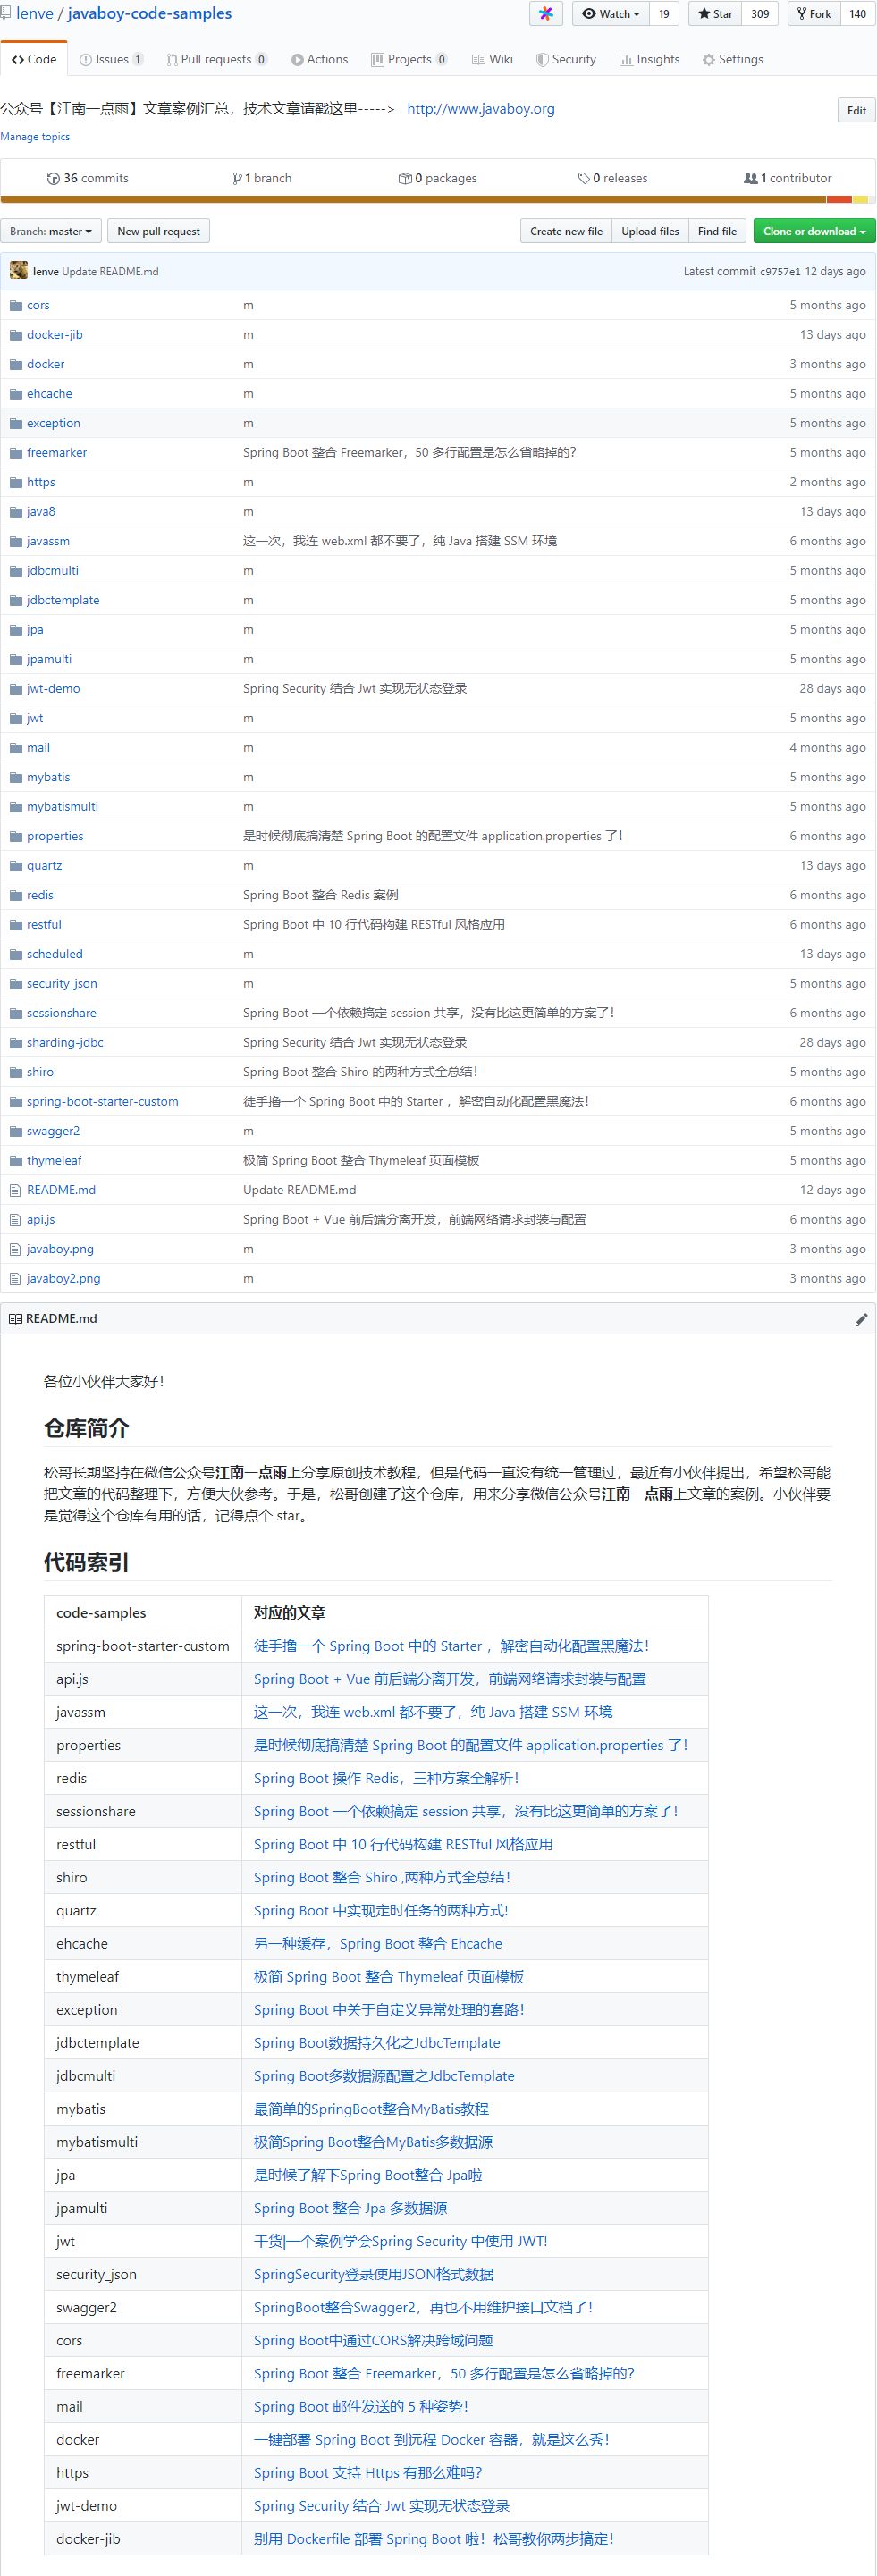Click the api.js file icon
This screenshot has height=2576, width=877.
click(15, 1220)
